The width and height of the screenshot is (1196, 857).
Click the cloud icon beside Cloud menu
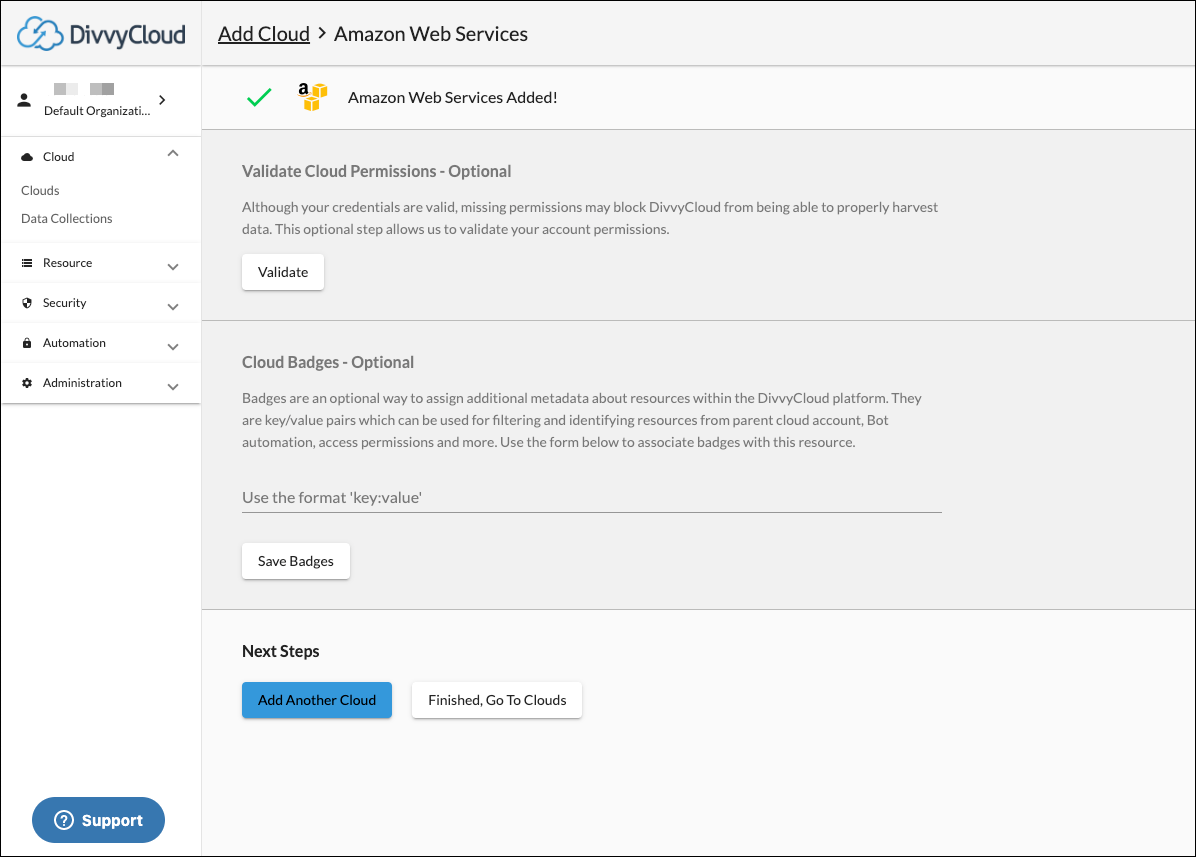(x=27, y=157)
